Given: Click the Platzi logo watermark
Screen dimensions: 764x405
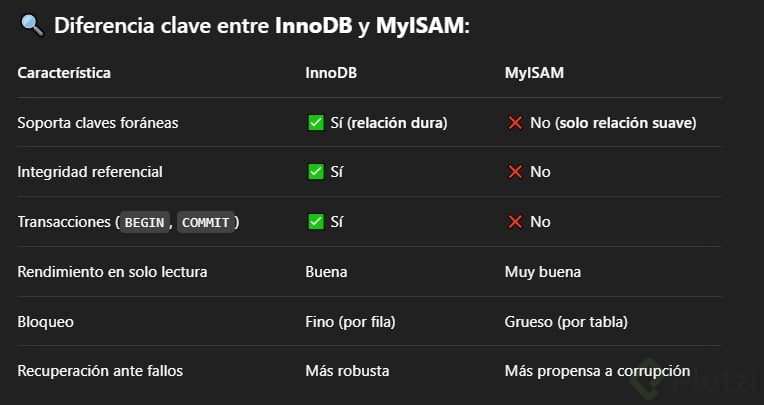Looking at the screenshot, I should (700, 380).
